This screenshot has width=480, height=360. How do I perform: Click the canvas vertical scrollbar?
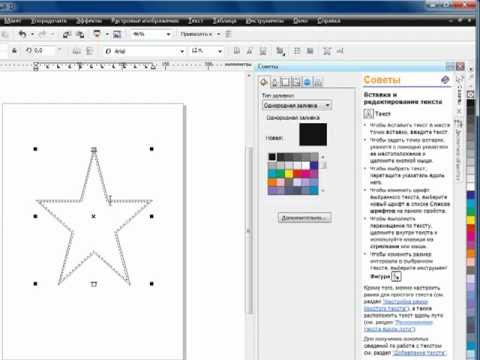[249, 229]
